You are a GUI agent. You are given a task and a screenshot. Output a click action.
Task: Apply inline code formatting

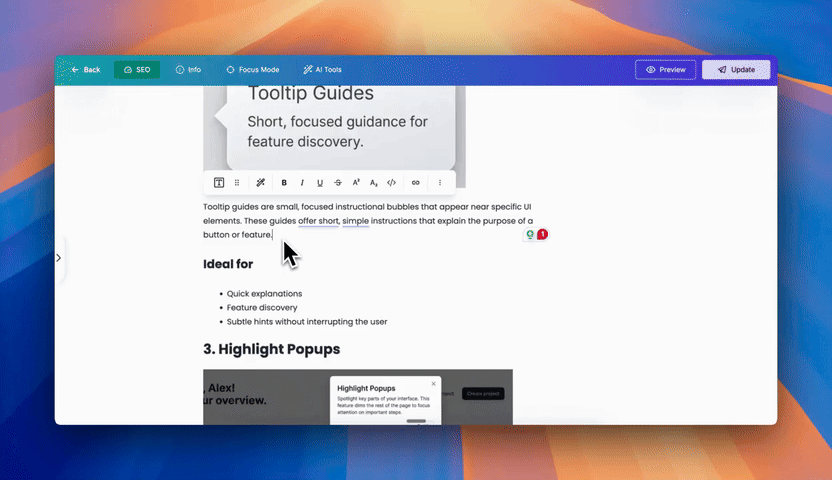click(x=392, y=182)
